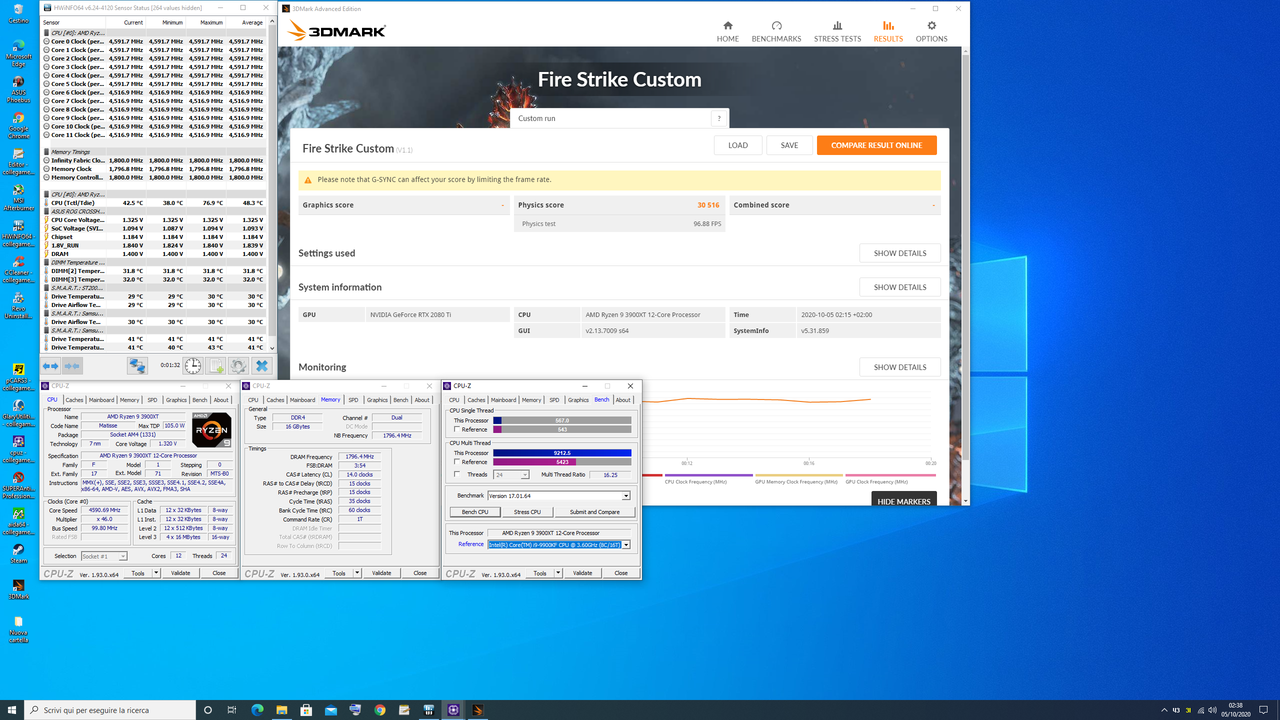Screen dimensions: 1280x720
Task: Open the Home section in 3DMark
Action: pos(728,32)
